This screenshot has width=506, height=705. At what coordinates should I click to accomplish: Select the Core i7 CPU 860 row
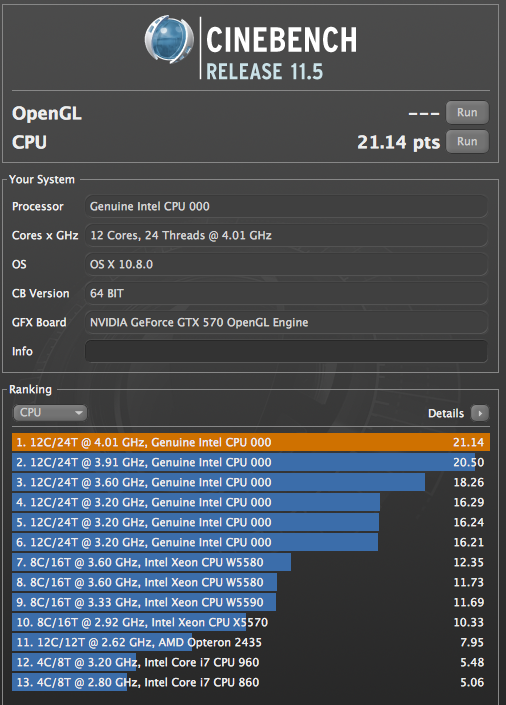click(251, 682)
